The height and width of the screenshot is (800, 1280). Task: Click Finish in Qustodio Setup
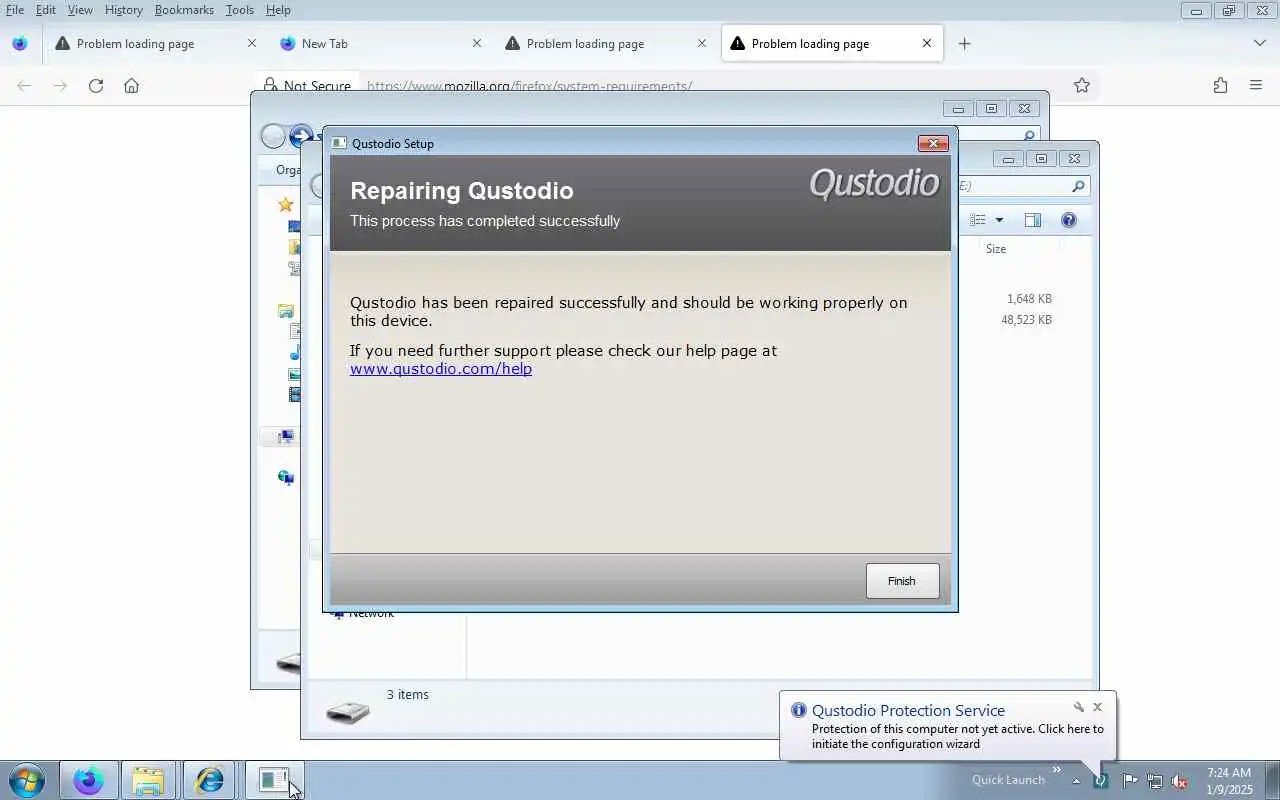click(902, 581)
